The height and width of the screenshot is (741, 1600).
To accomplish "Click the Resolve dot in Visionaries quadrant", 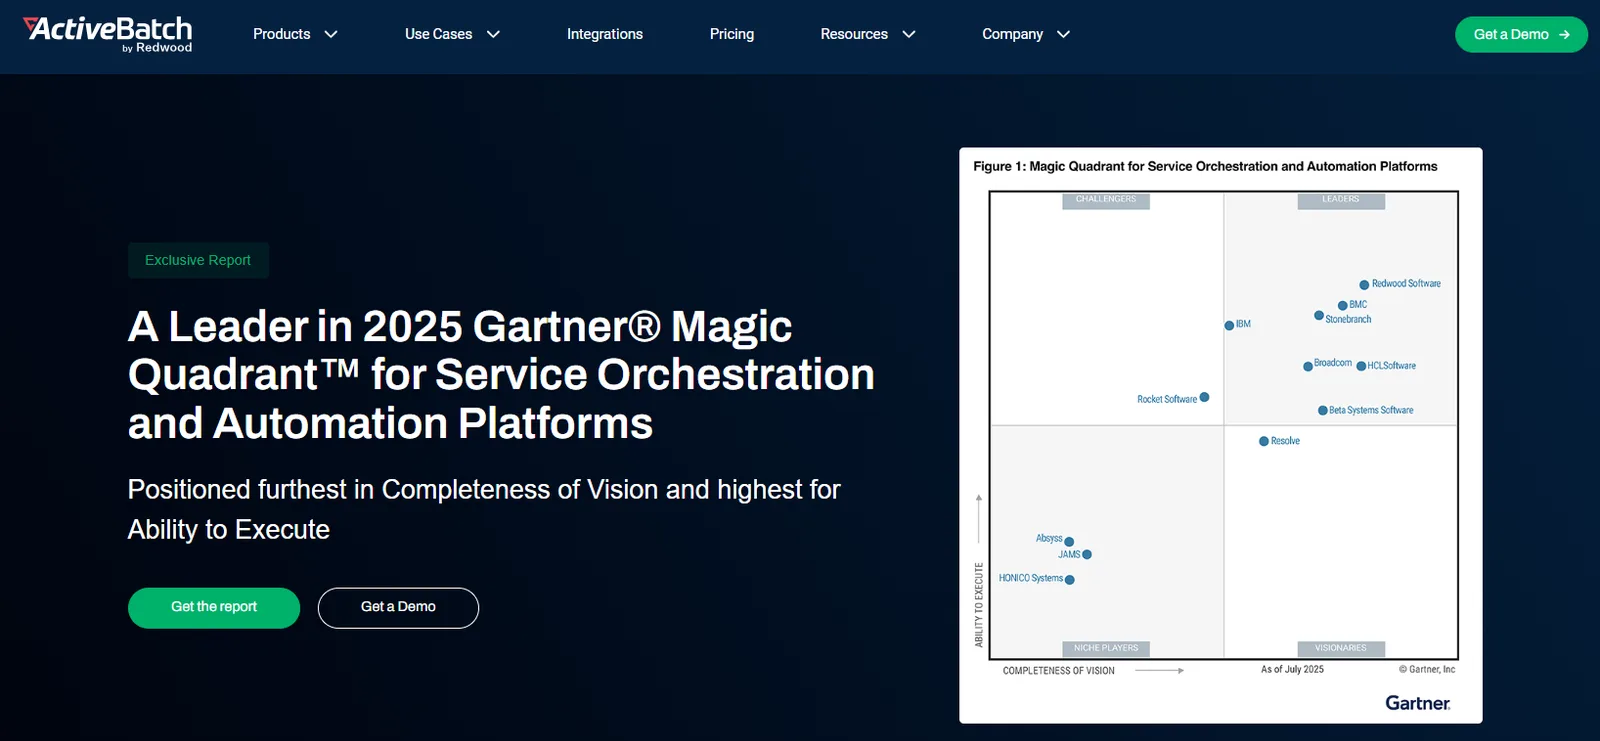I will click(1264, 441).
